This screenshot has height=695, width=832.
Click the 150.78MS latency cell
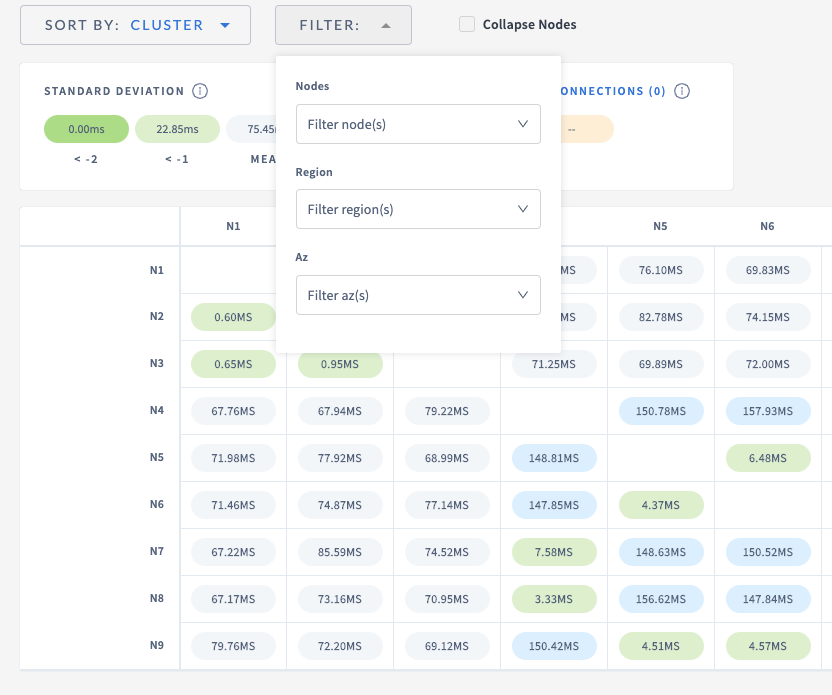pos(661,411)
